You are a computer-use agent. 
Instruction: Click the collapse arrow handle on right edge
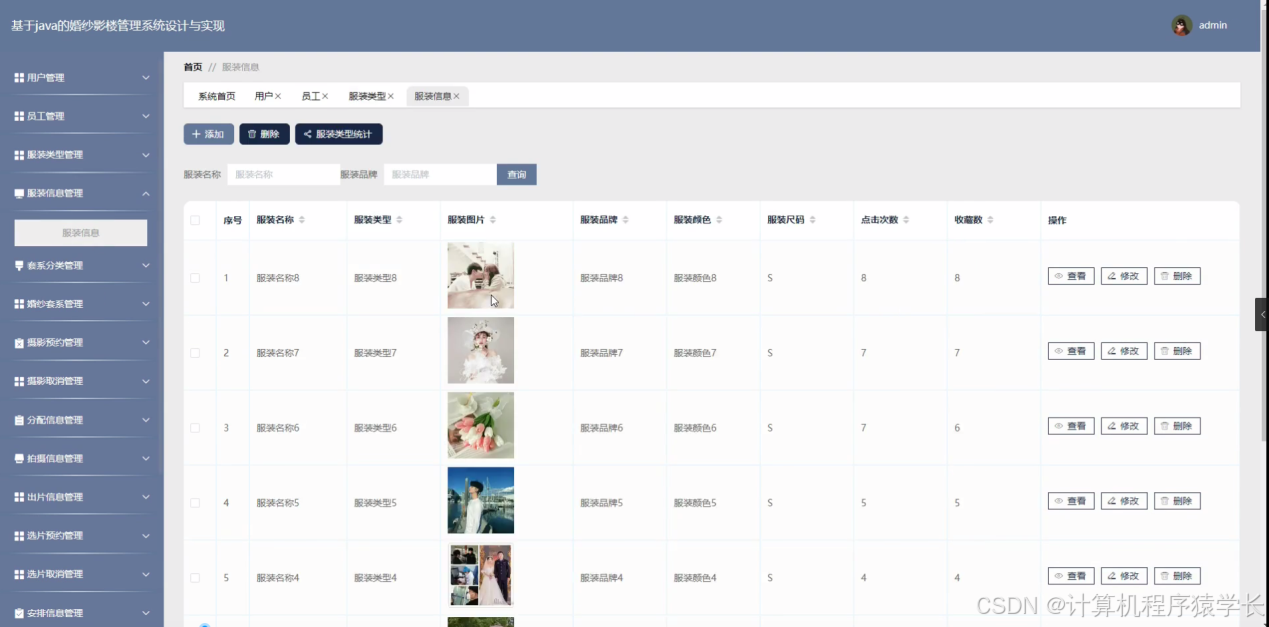[x=1262, y=314]
